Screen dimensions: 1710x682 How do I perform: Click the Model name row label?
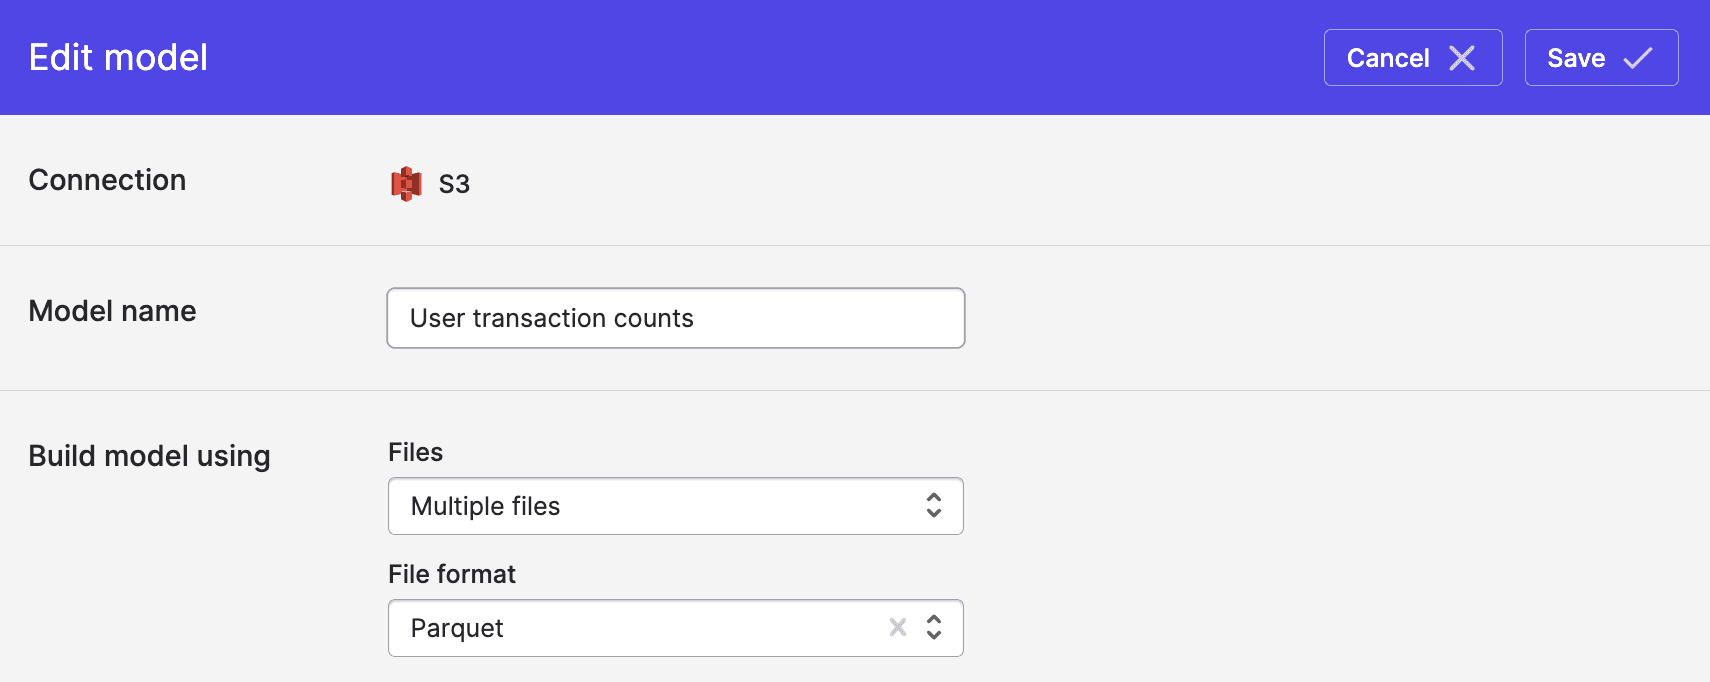pyautogui.click(x=112, y=311)
